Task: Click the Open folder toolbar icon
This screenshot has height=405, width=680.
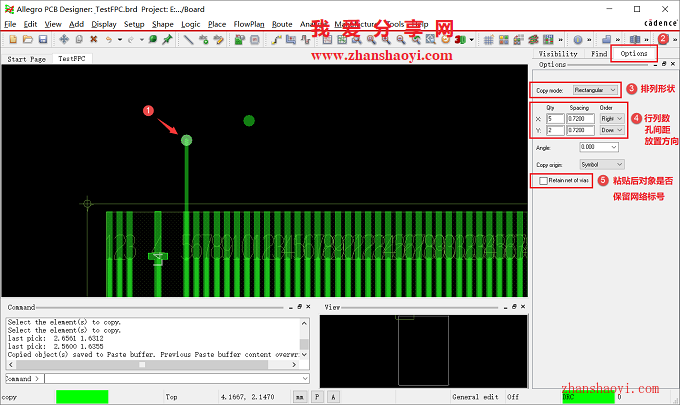Action: (28, 39)
